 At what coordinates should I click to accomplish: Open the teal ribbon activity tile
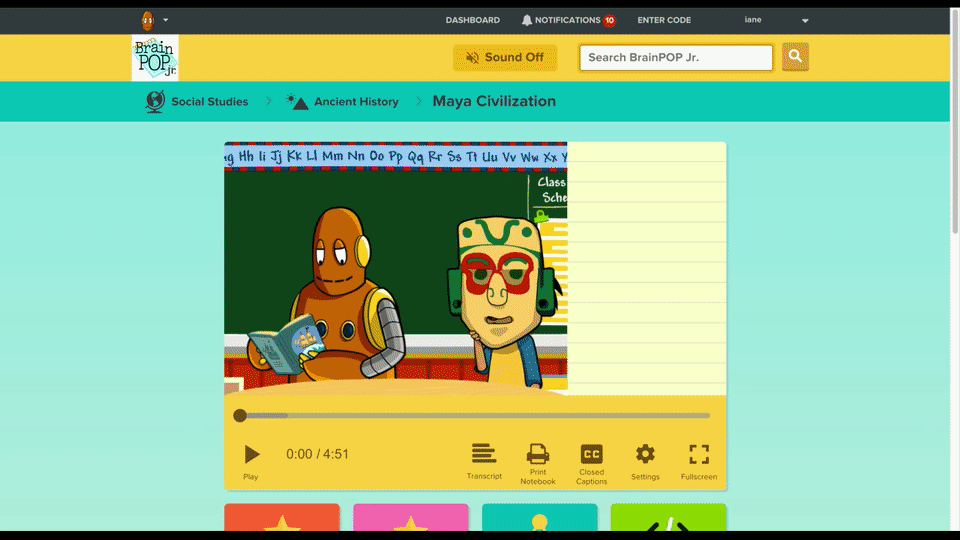point(539,517)
